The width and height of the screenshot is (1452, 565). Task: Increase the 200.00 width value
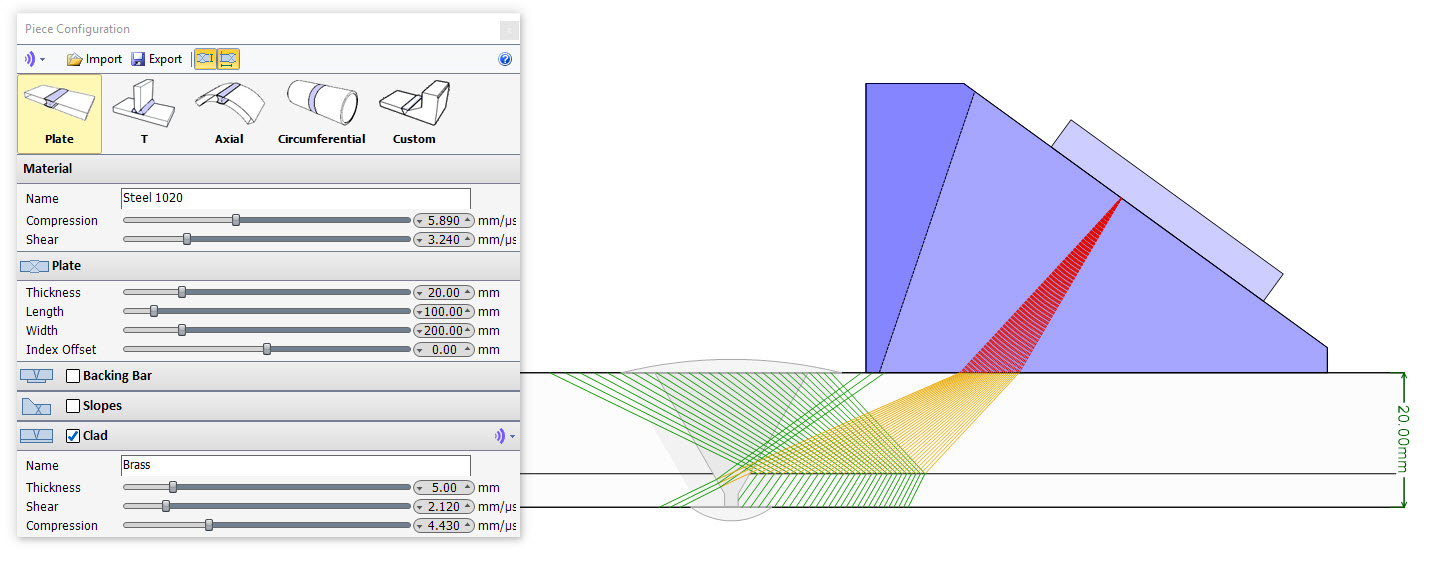pos(467,330)
